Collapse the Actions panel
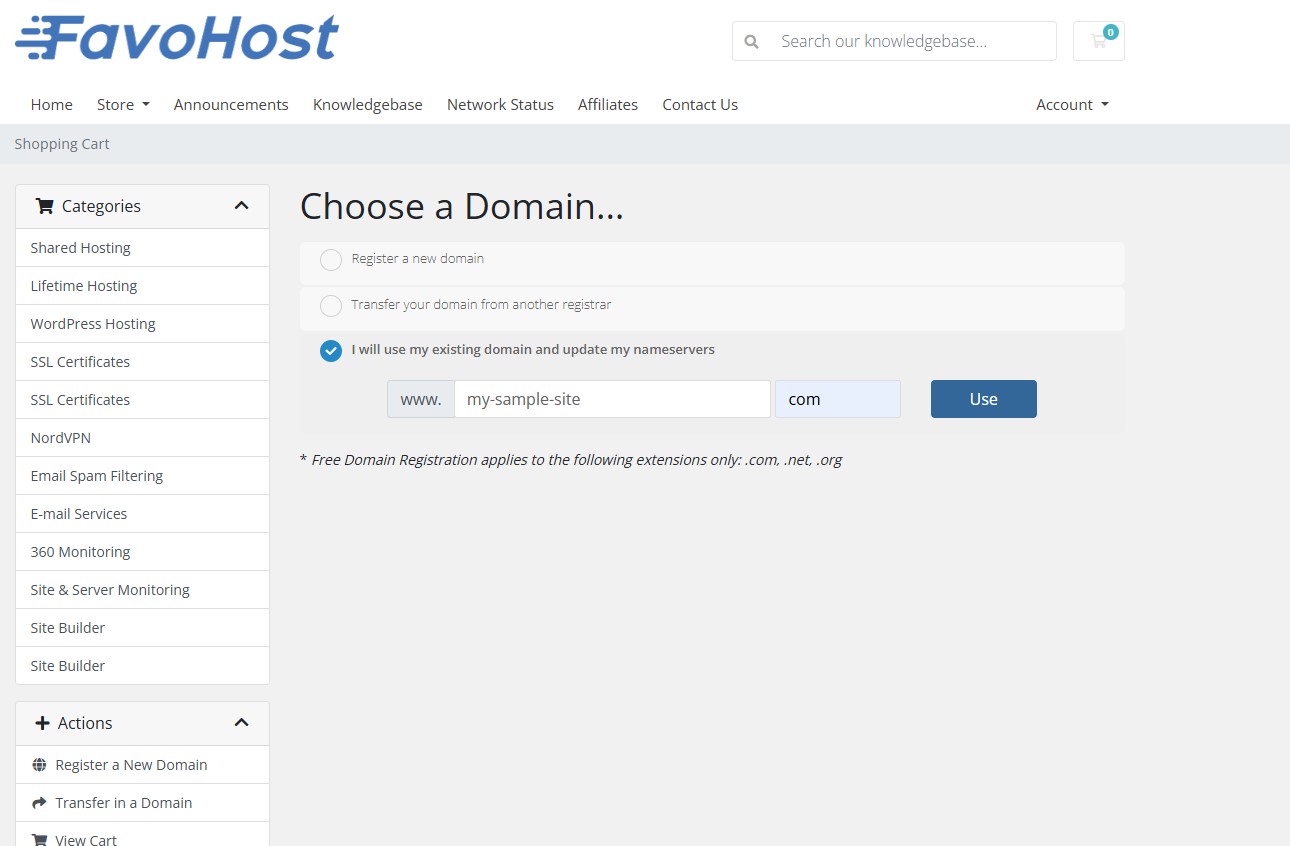The width and height of the screenshot is (1290, 846). (x=241, y=722)
